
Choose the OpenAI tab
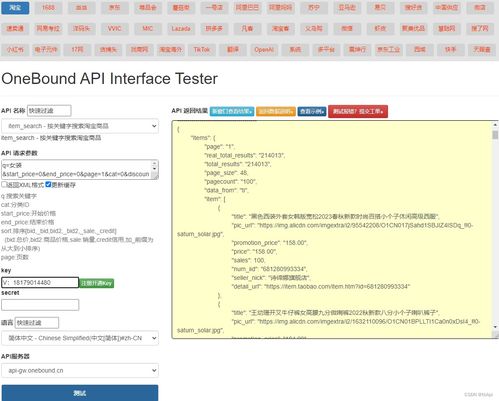[x=264, y=50]
